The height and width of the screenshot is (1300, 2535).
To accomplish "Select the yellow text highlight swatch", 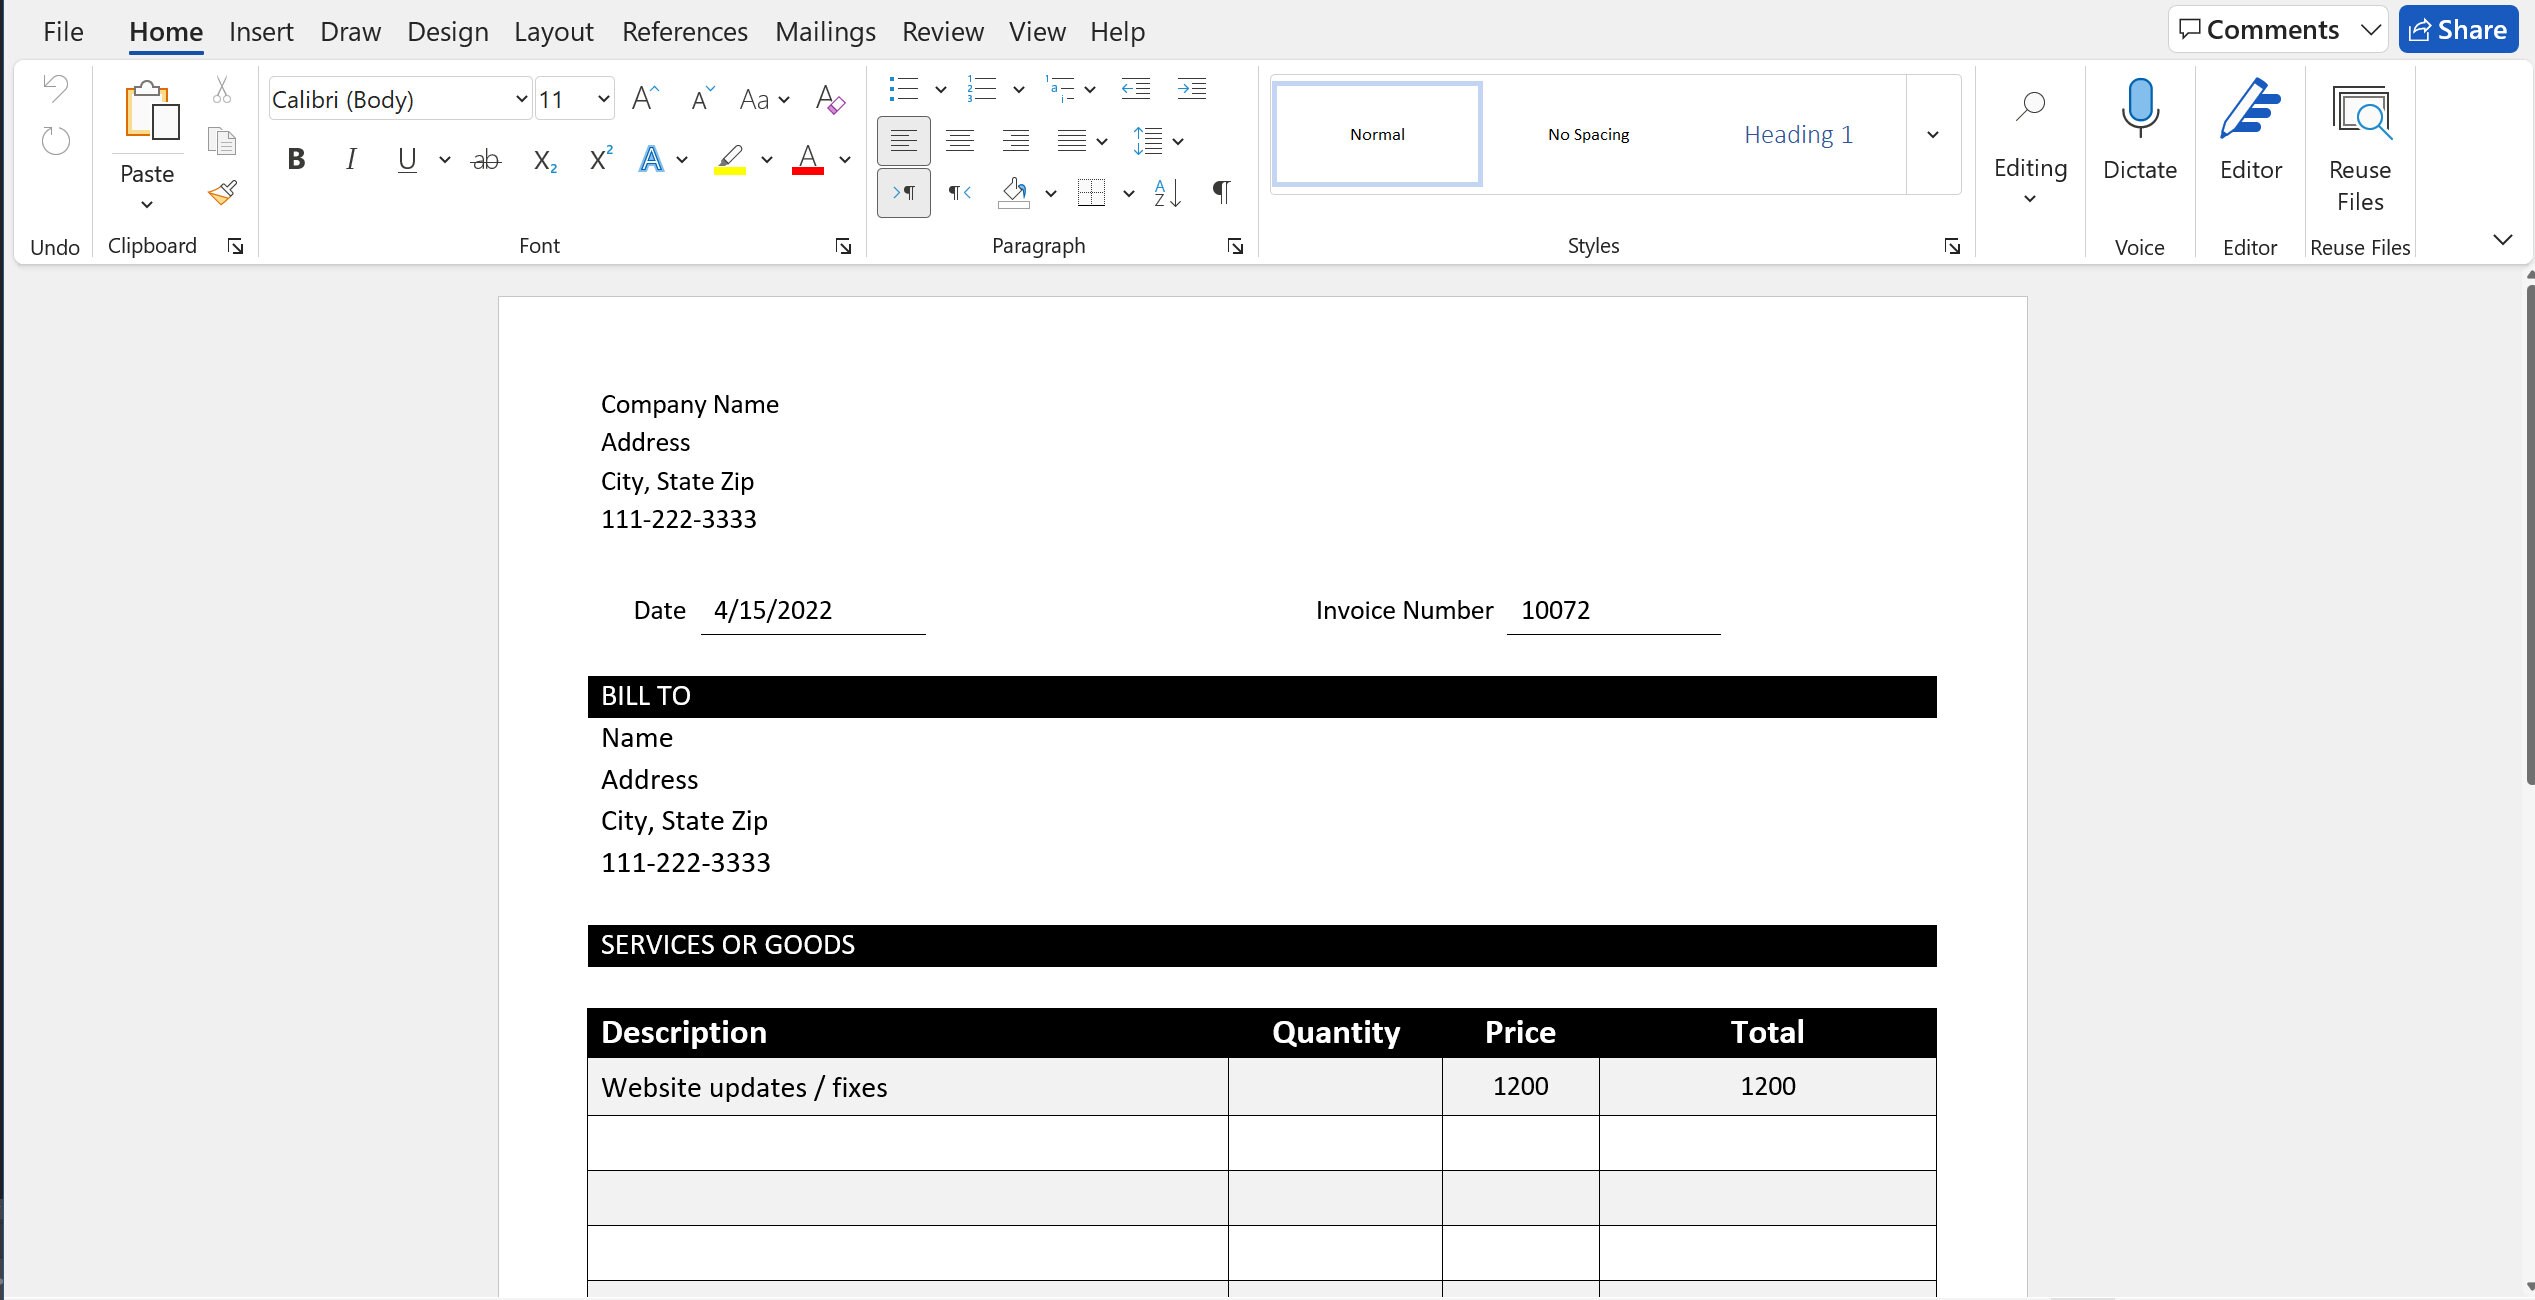I will click(731, 160).
